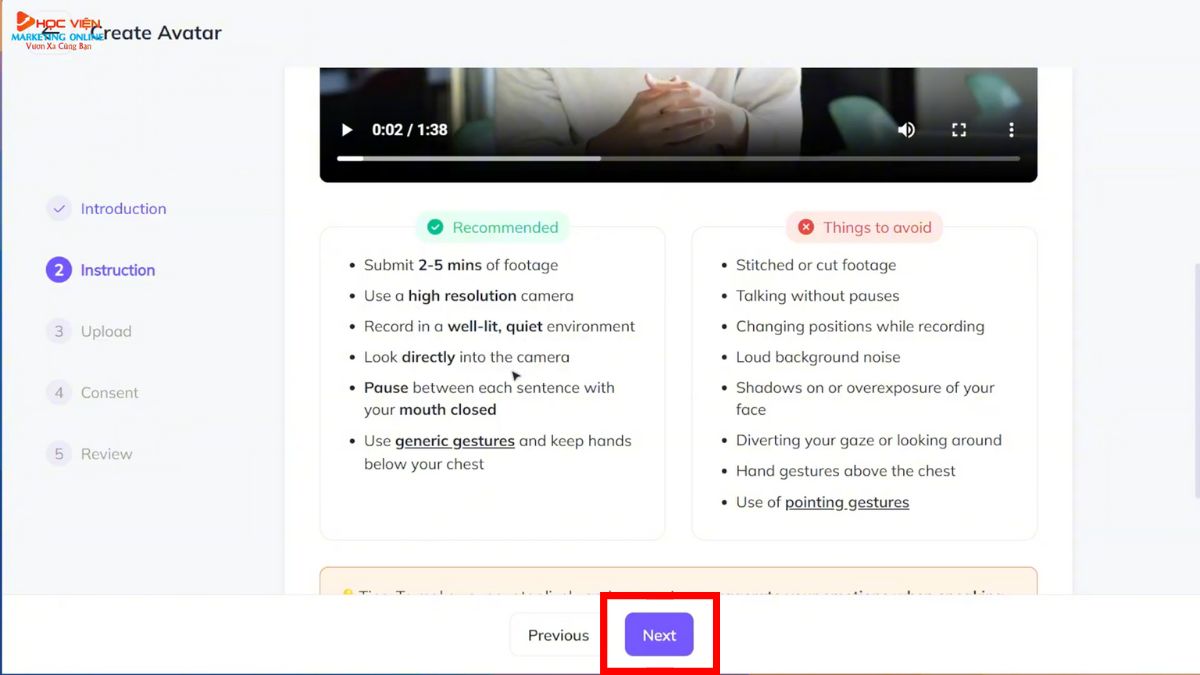Go to the Review step label

106,454
